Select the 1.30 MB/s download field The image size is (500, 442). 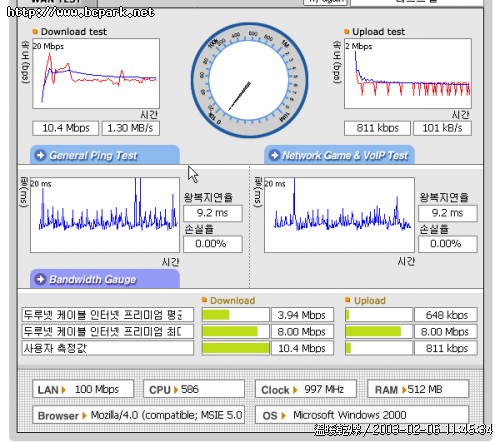pos(130,128)
